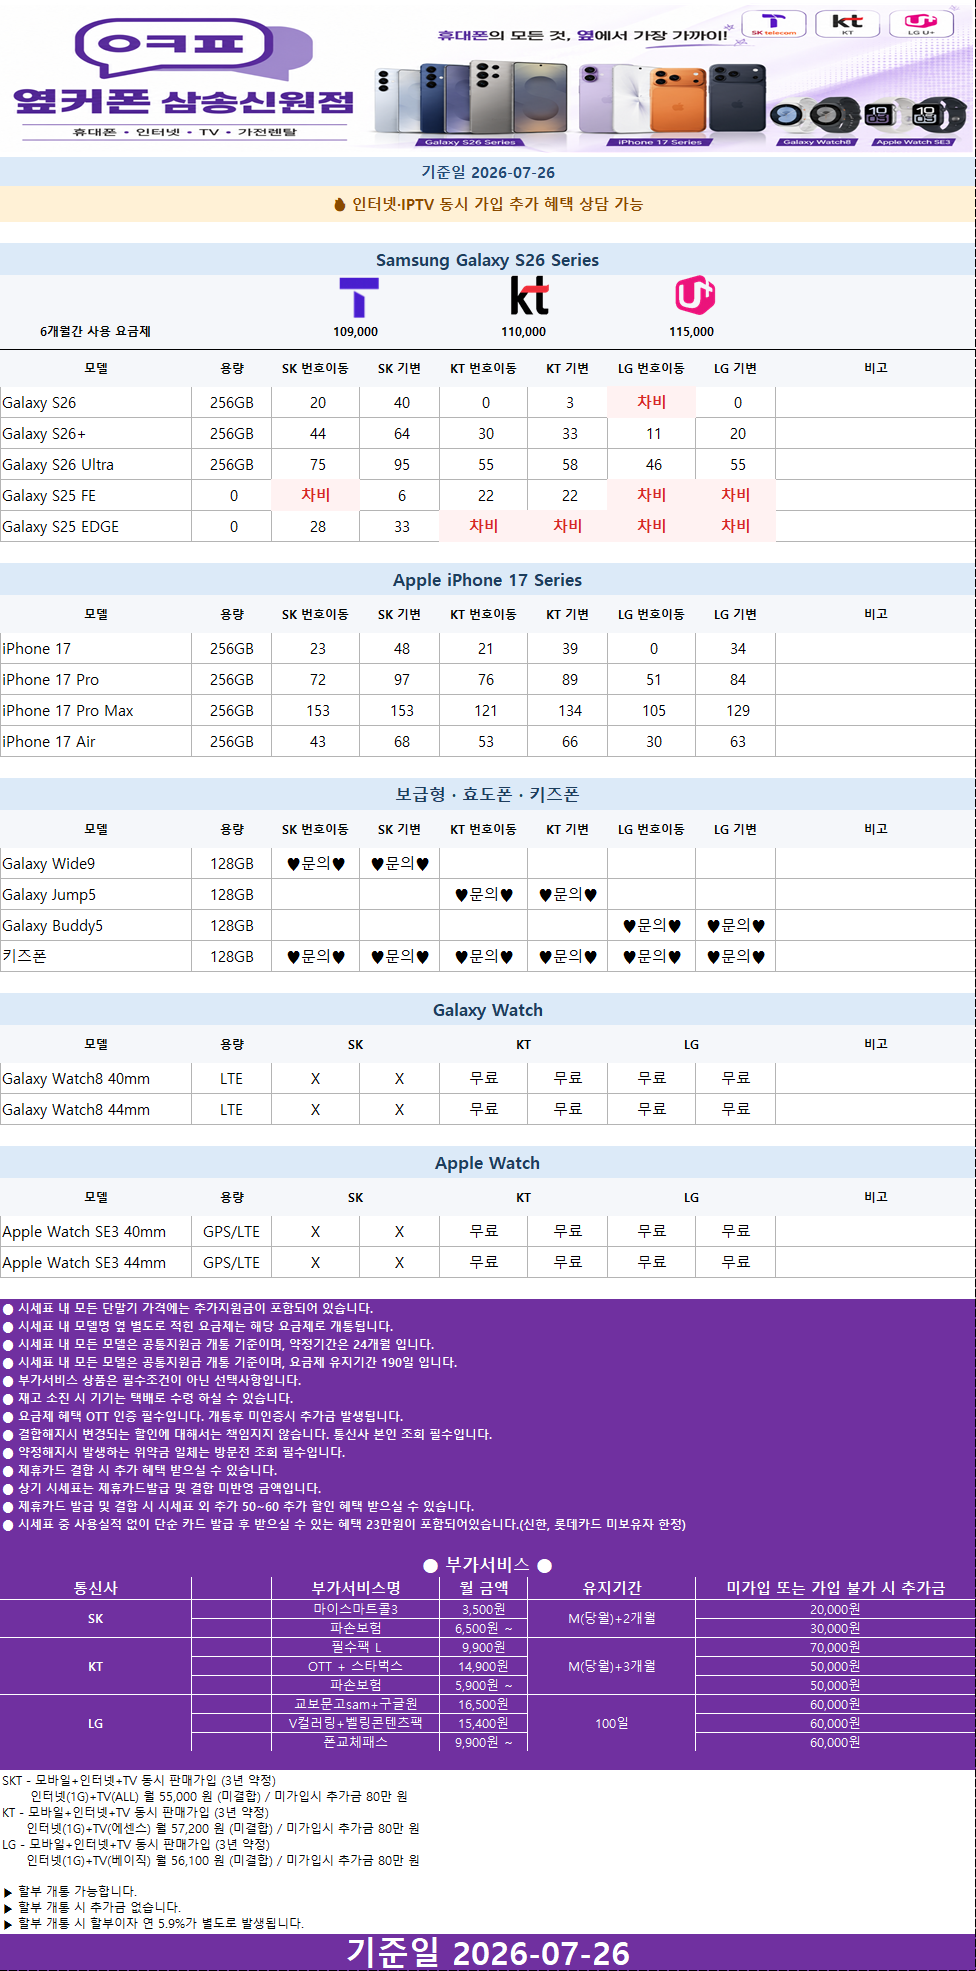Click the SK telecom badge at top right
This screenshot has height=1971, width=976.
tap(774, 24)
